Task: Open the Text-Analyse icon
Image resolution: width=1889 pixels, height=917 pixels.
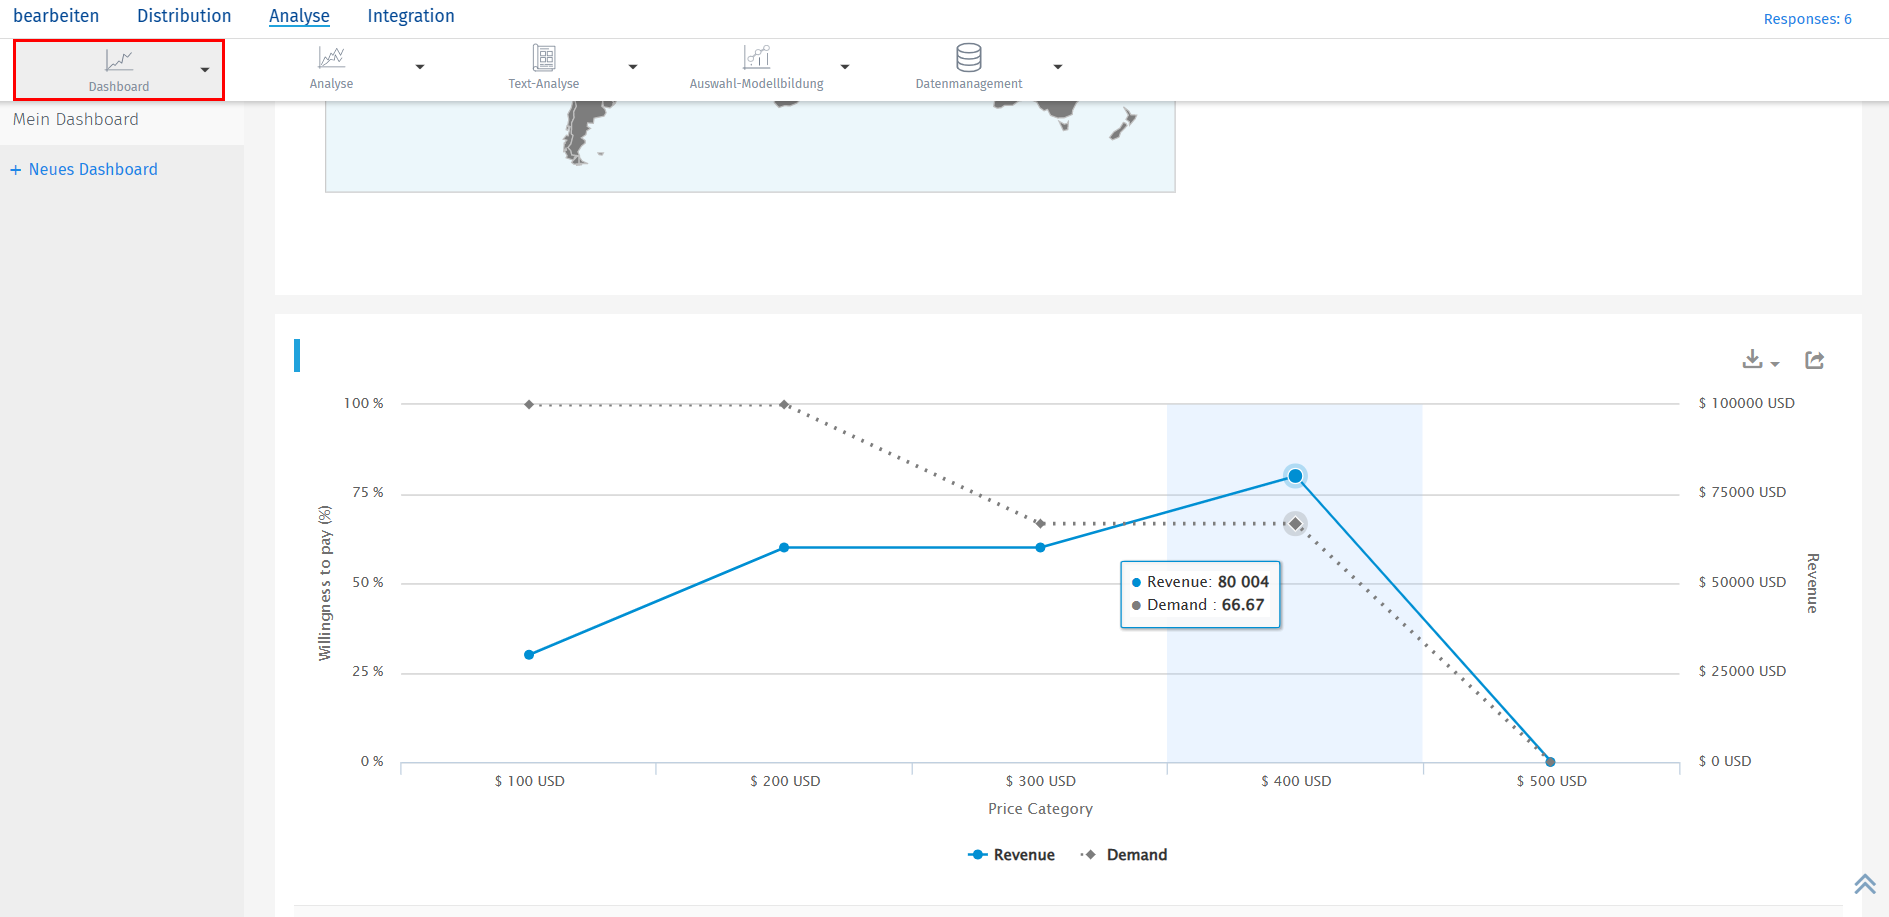Action: pos(544,58)
